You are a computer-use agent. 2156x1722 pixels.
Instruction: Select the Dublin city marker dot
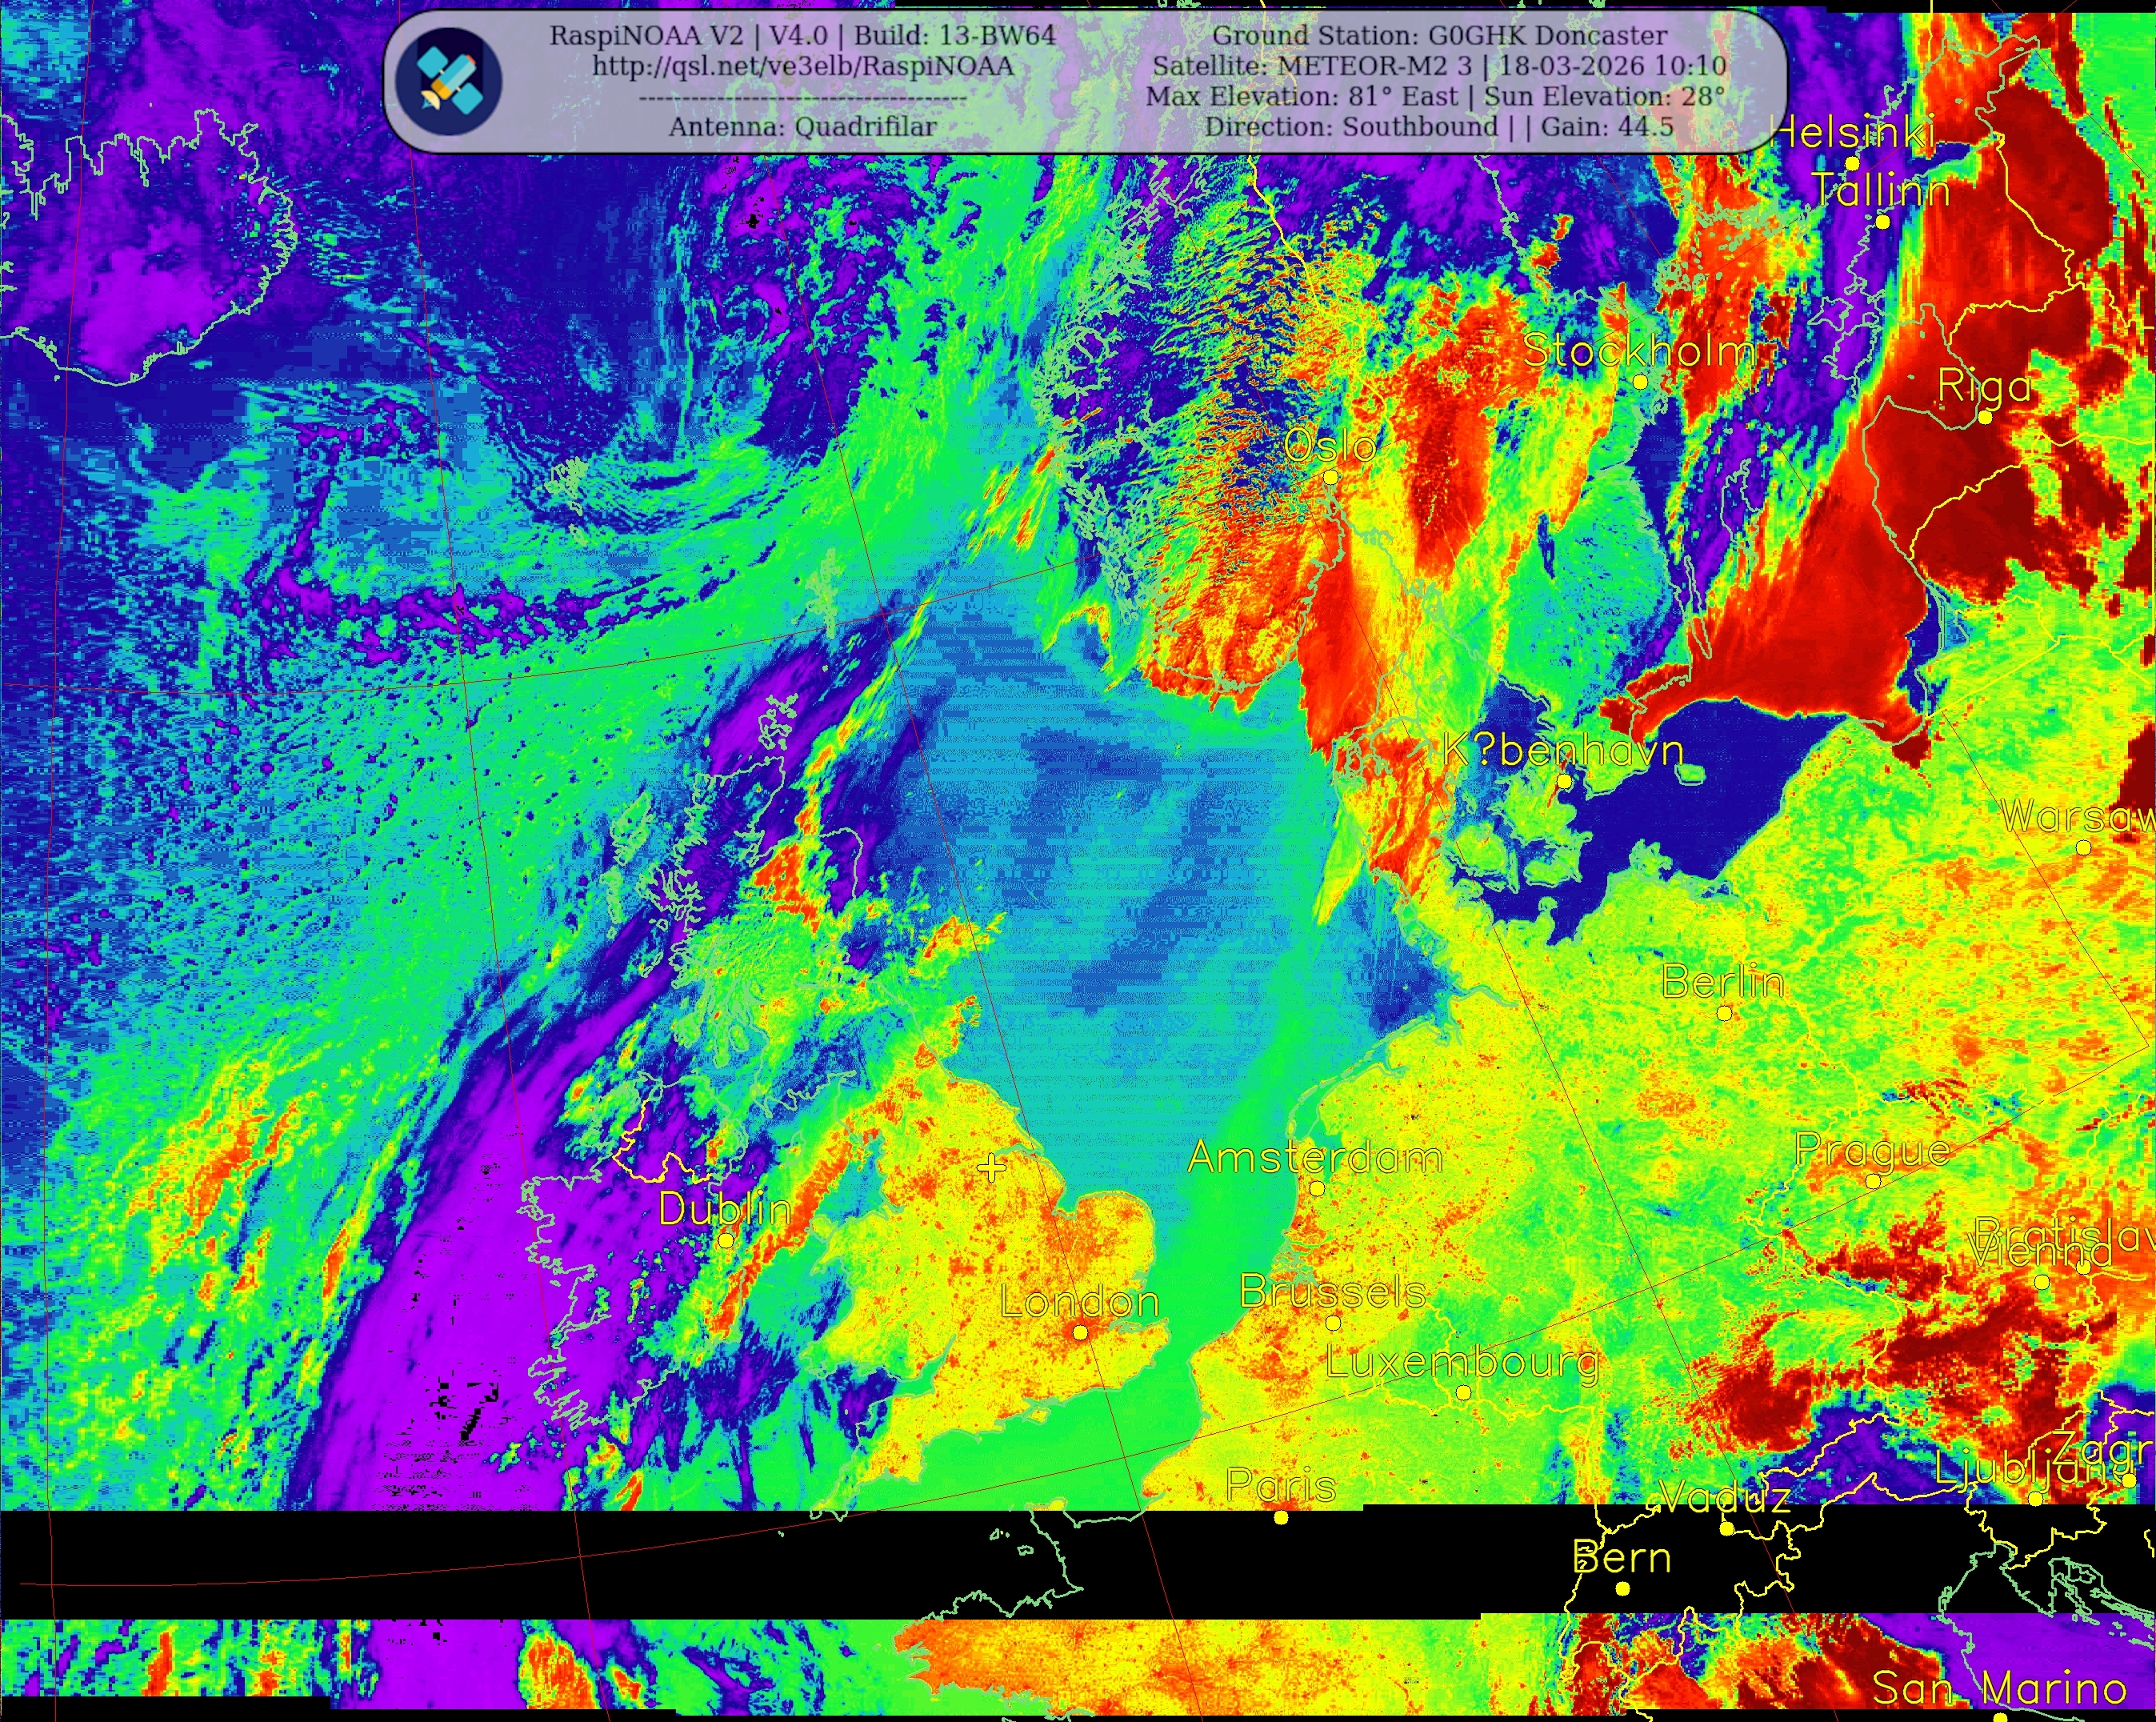click(x=726, y=1240)
